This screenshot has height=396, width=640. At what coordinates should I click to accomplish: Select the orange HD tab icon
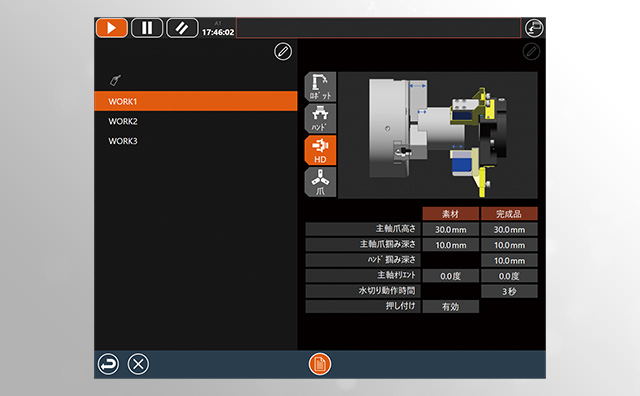click(320, 150)
